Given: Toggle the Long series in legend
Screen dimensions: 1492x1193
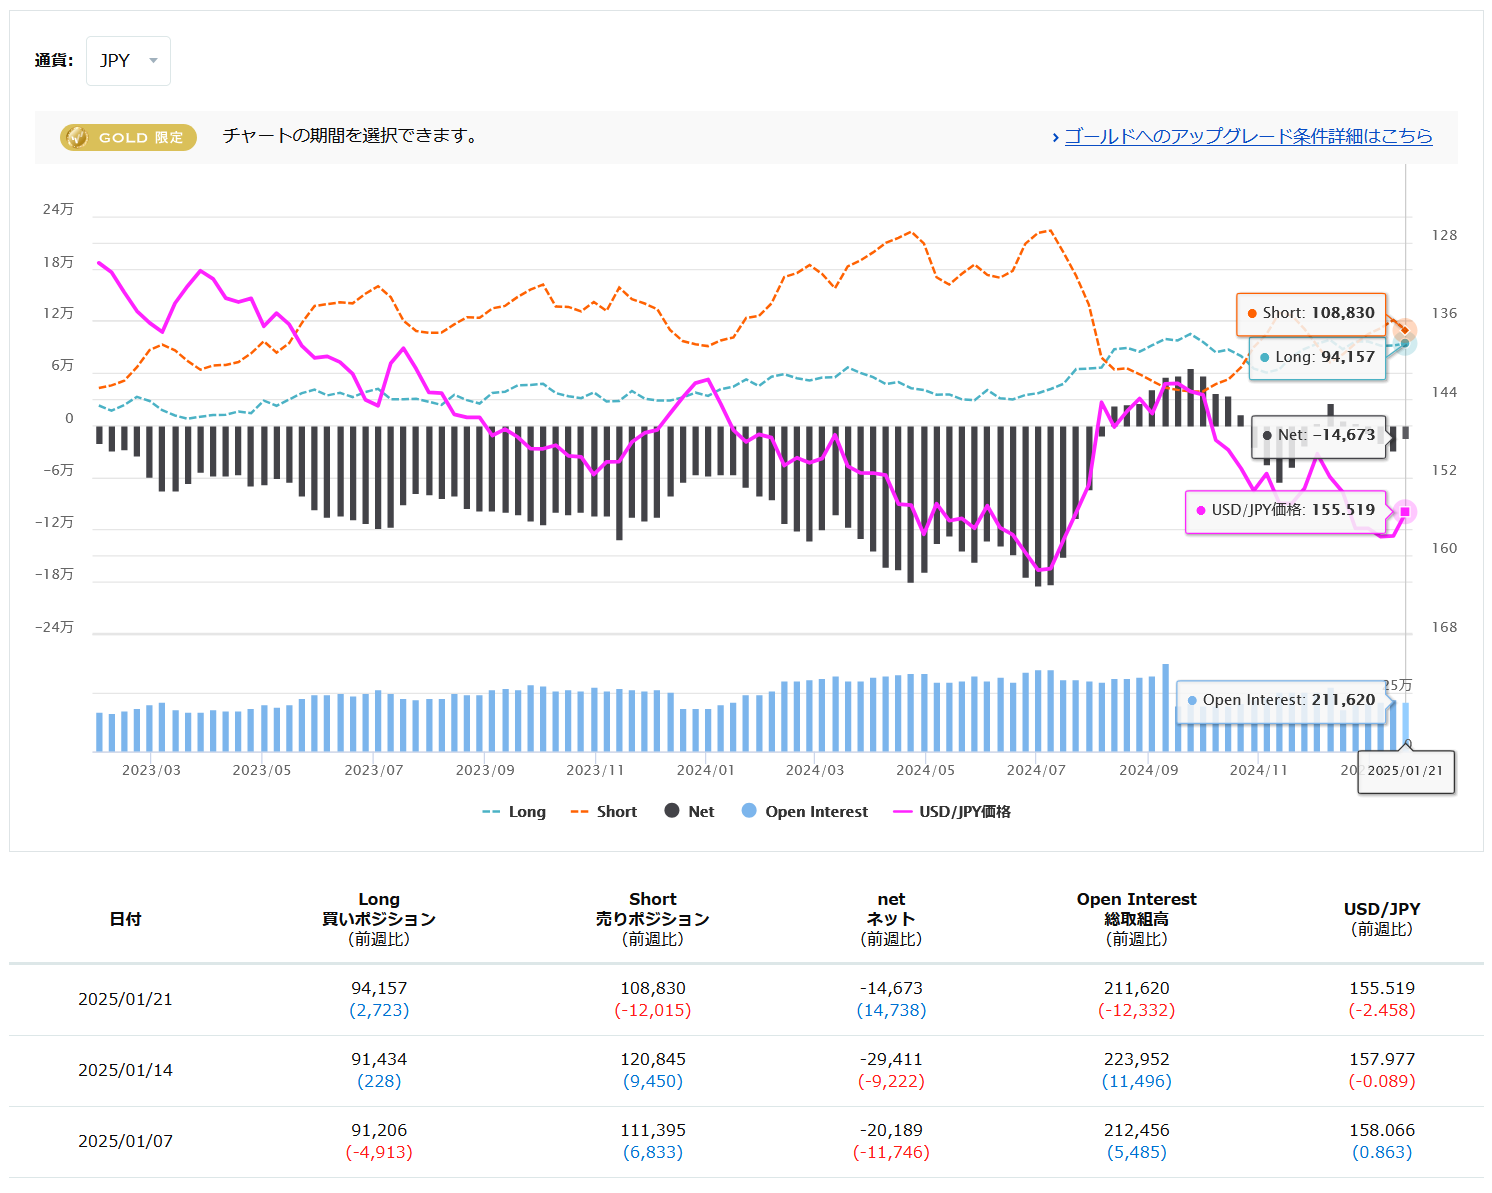Looking at the screenshot, I should click(x=514, y=812).
